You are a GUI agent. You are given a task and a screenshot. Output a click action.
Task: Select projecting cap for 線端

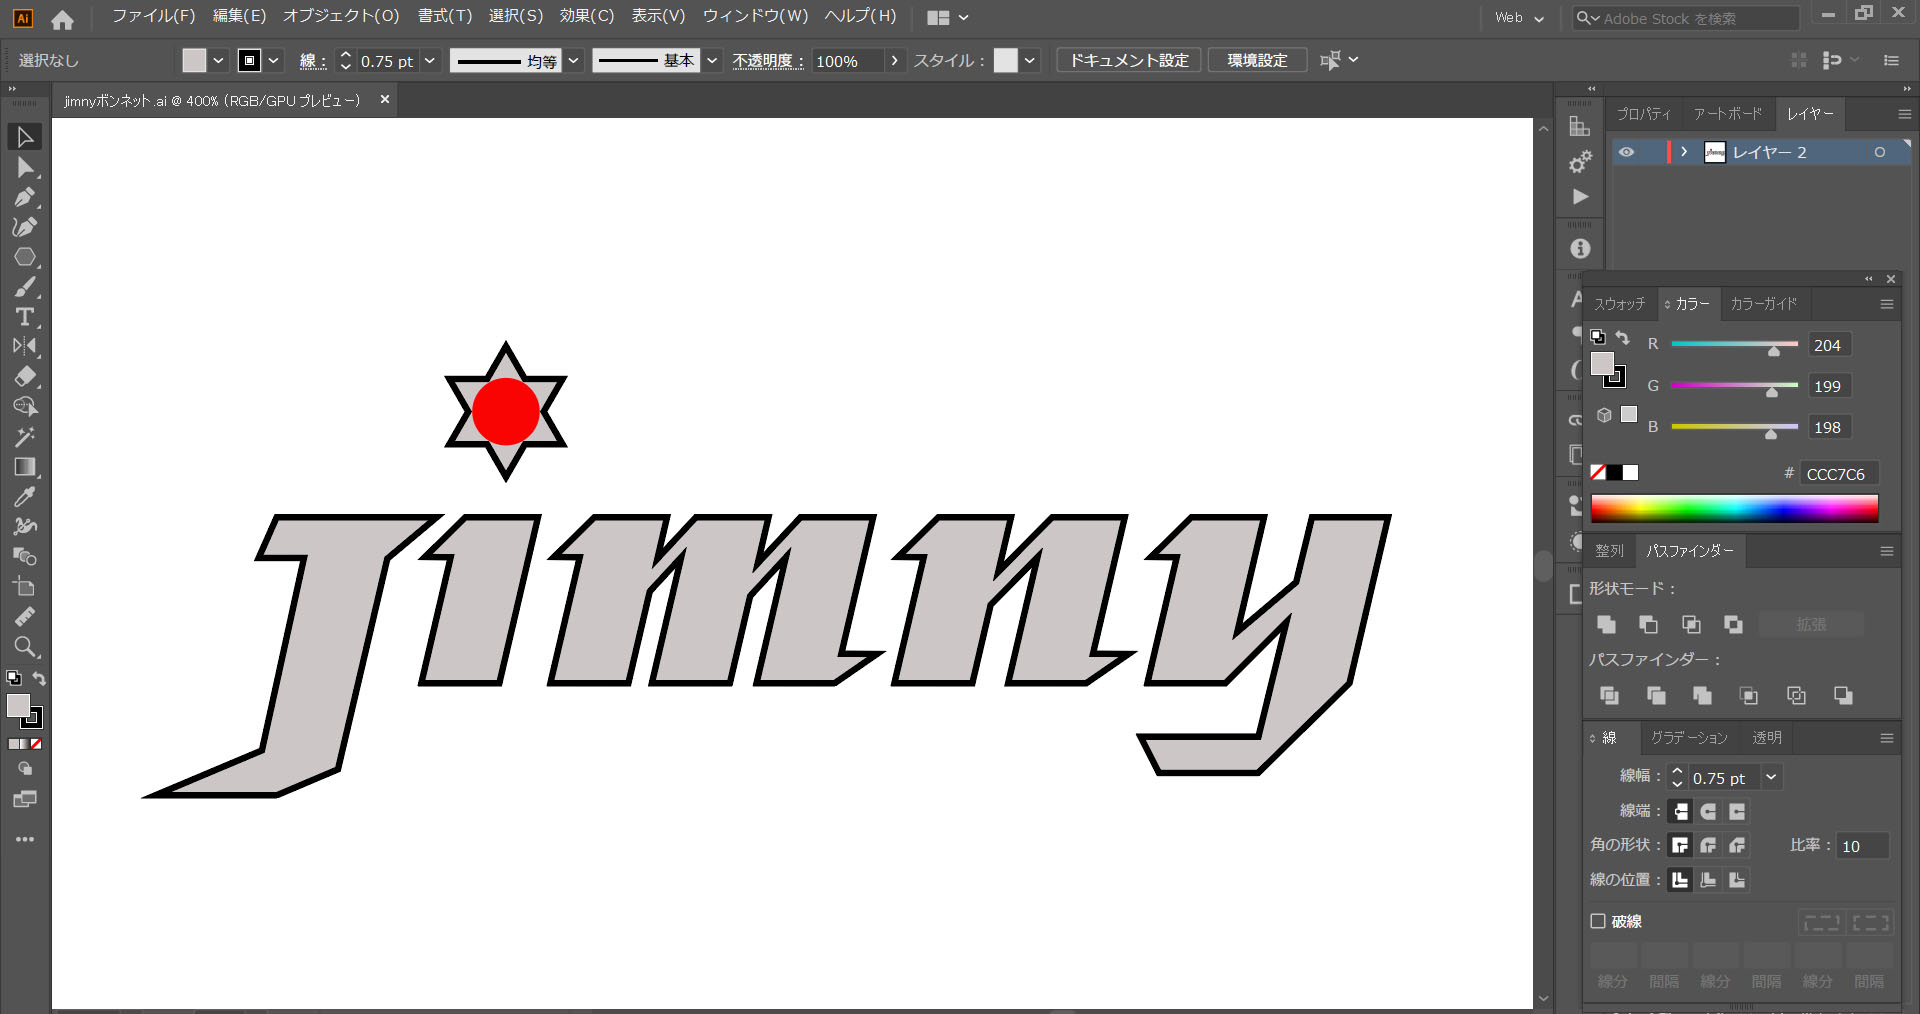pos(1737,811)
